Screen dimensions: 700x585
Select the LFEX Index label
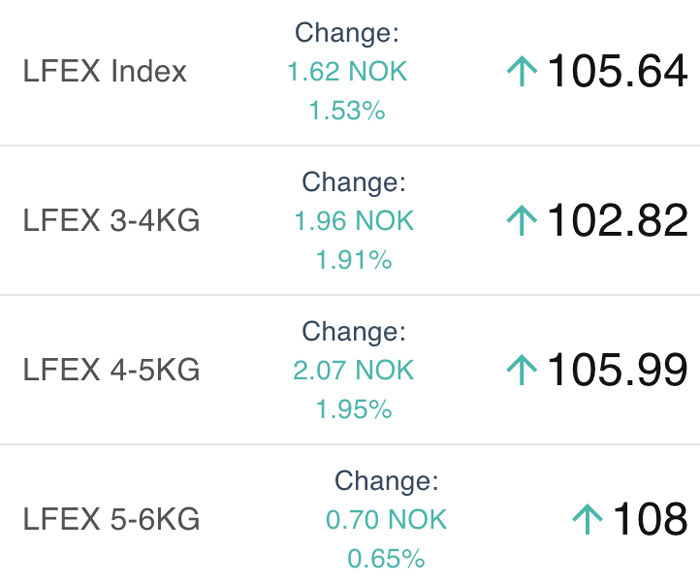click(x=105, y=72)
